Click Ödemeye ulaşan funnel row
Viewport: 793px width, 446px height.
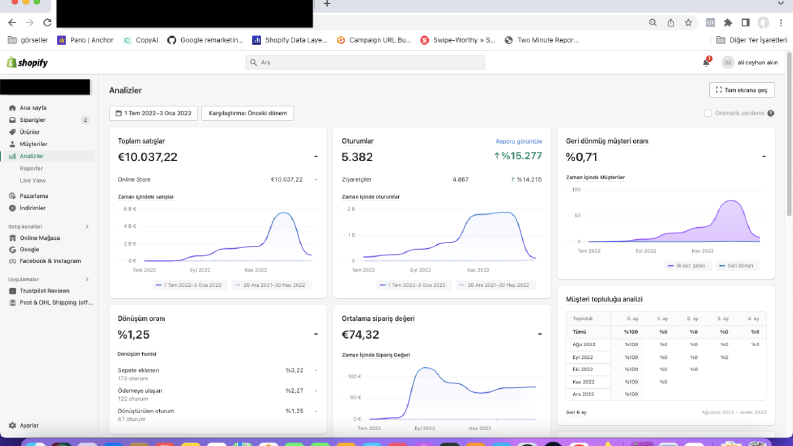point(218,394)
